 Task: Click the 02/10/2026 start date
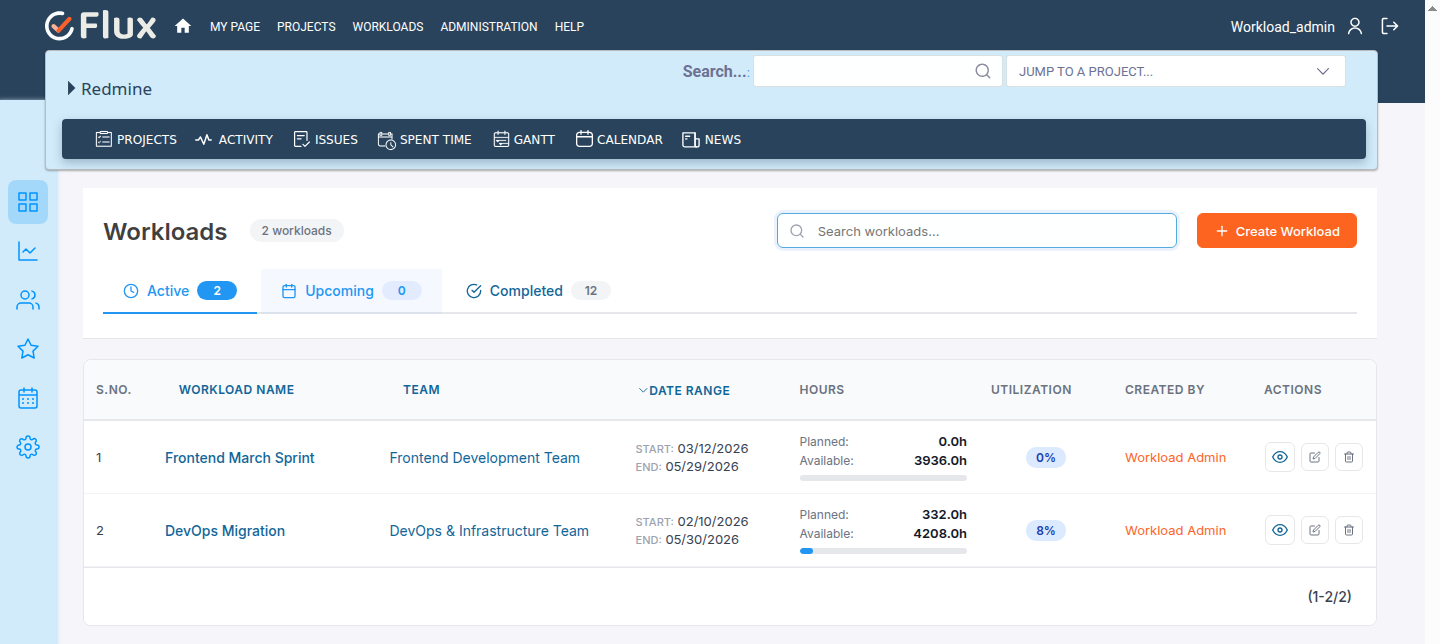click(x=713, y=521)
